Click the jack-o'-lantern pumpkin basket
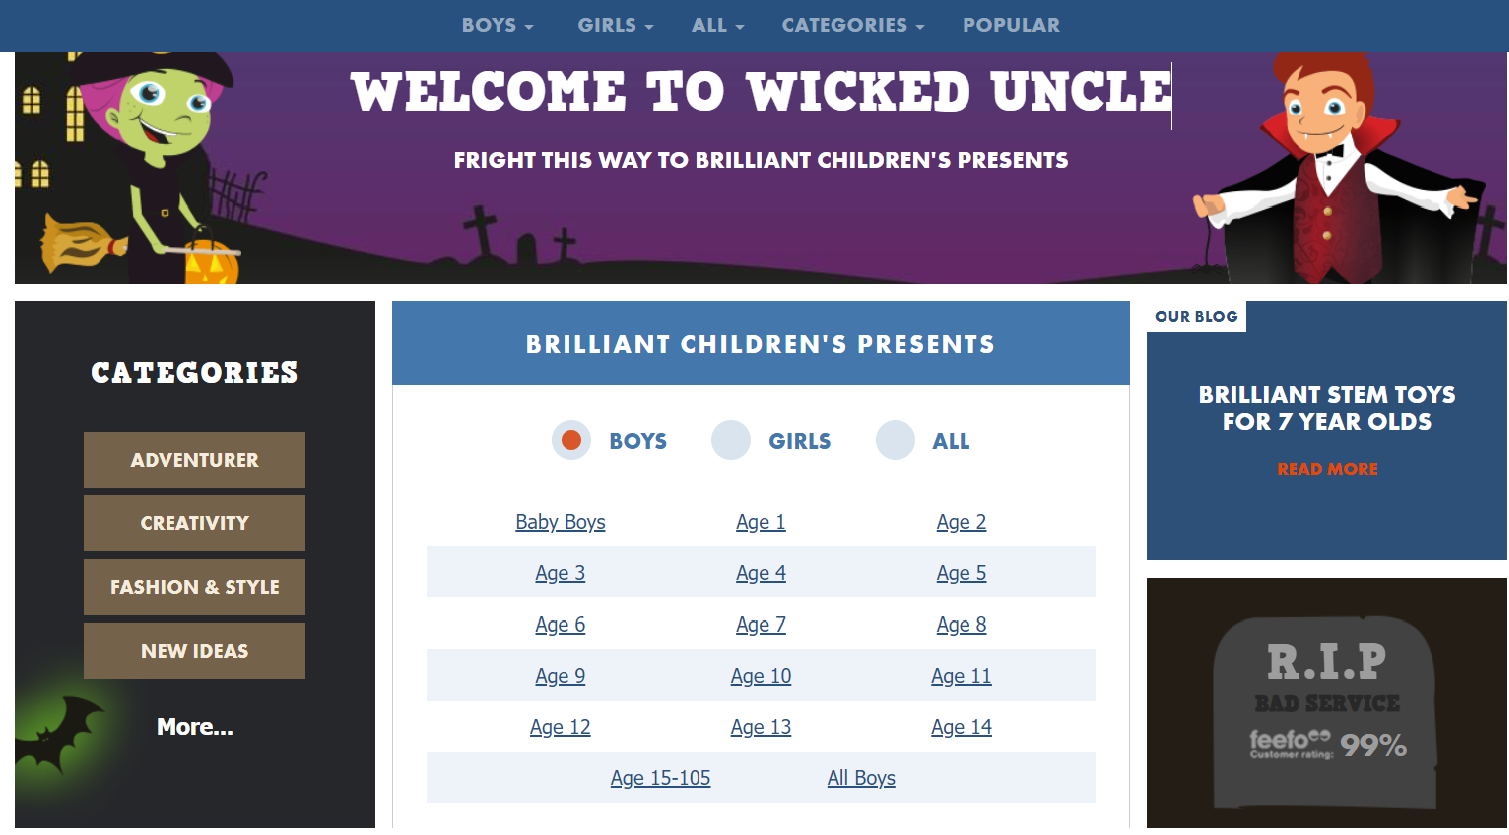Screen dimensions: 1509x835 click(x=211, y=260)
